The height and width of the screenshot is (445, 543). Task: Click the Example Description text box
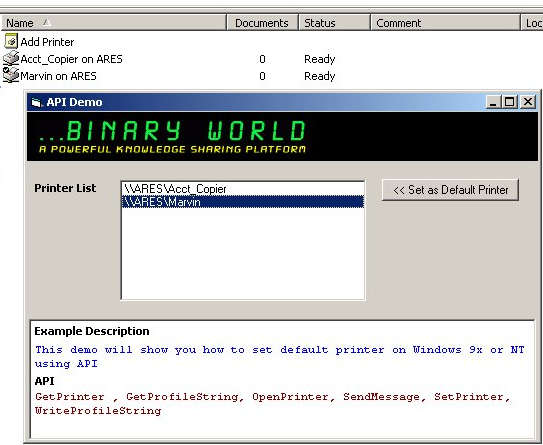pos(282,379)
